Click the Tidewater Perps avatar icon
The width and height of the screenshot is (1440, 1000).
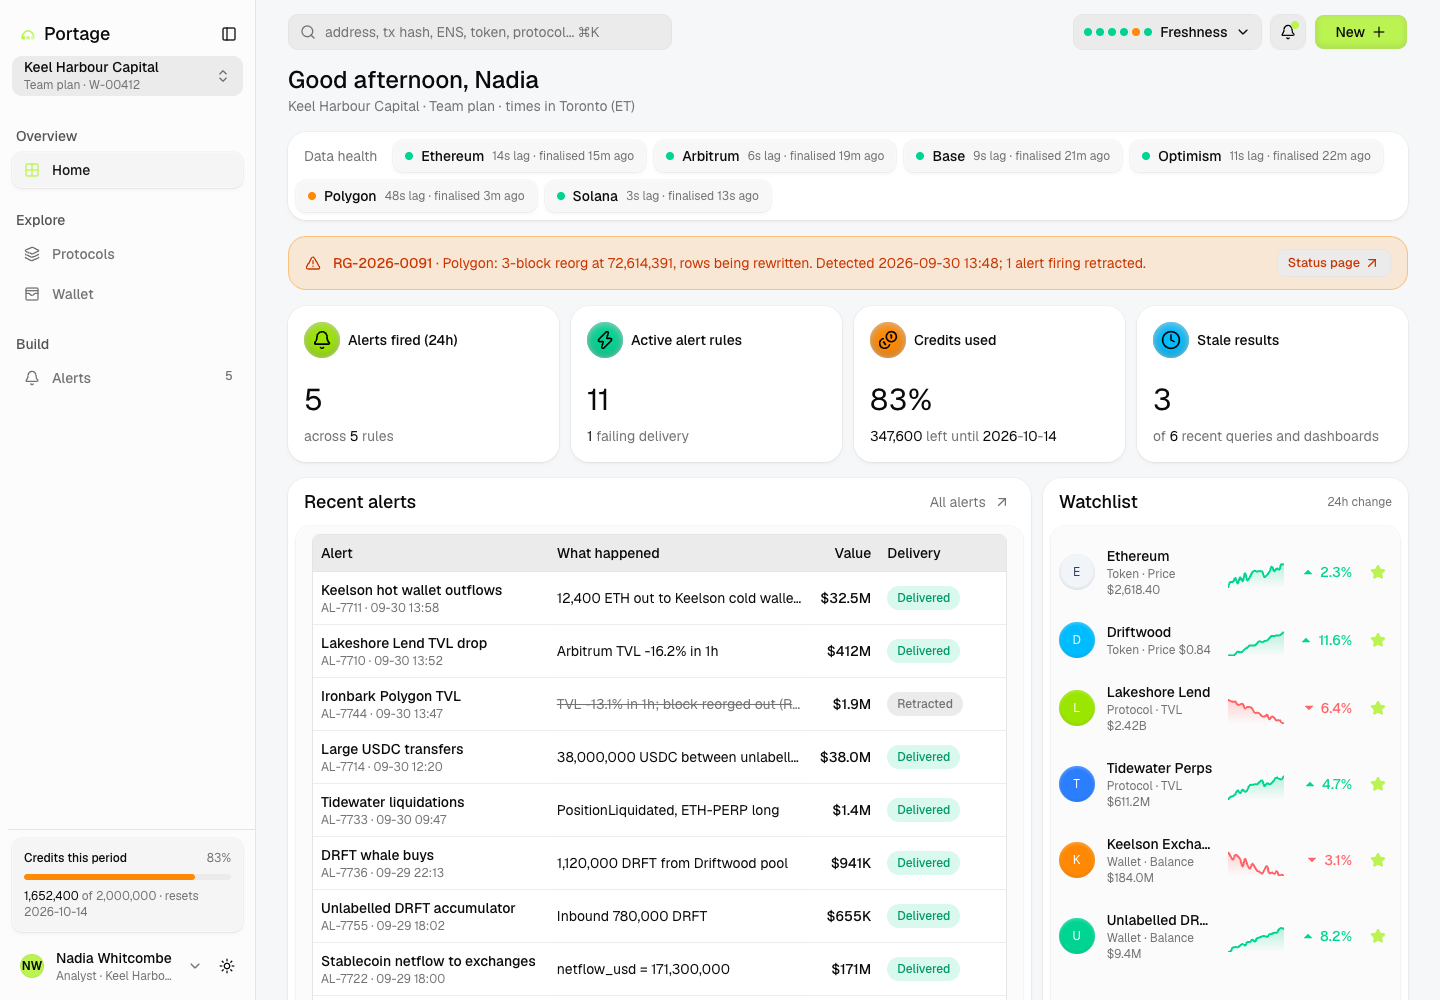[1077, 784]
